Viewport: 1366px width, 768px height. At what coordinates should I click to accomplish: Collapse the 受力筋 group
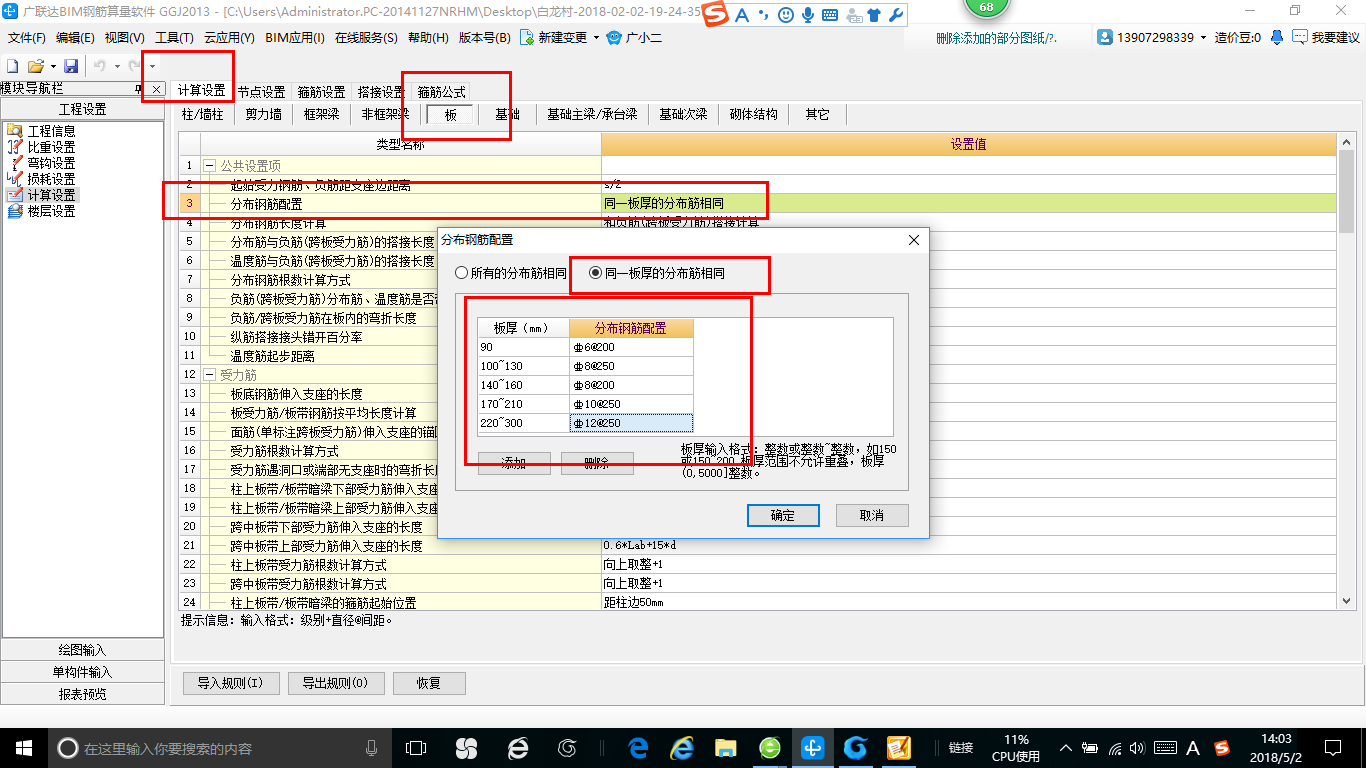(x=210, y=374)
